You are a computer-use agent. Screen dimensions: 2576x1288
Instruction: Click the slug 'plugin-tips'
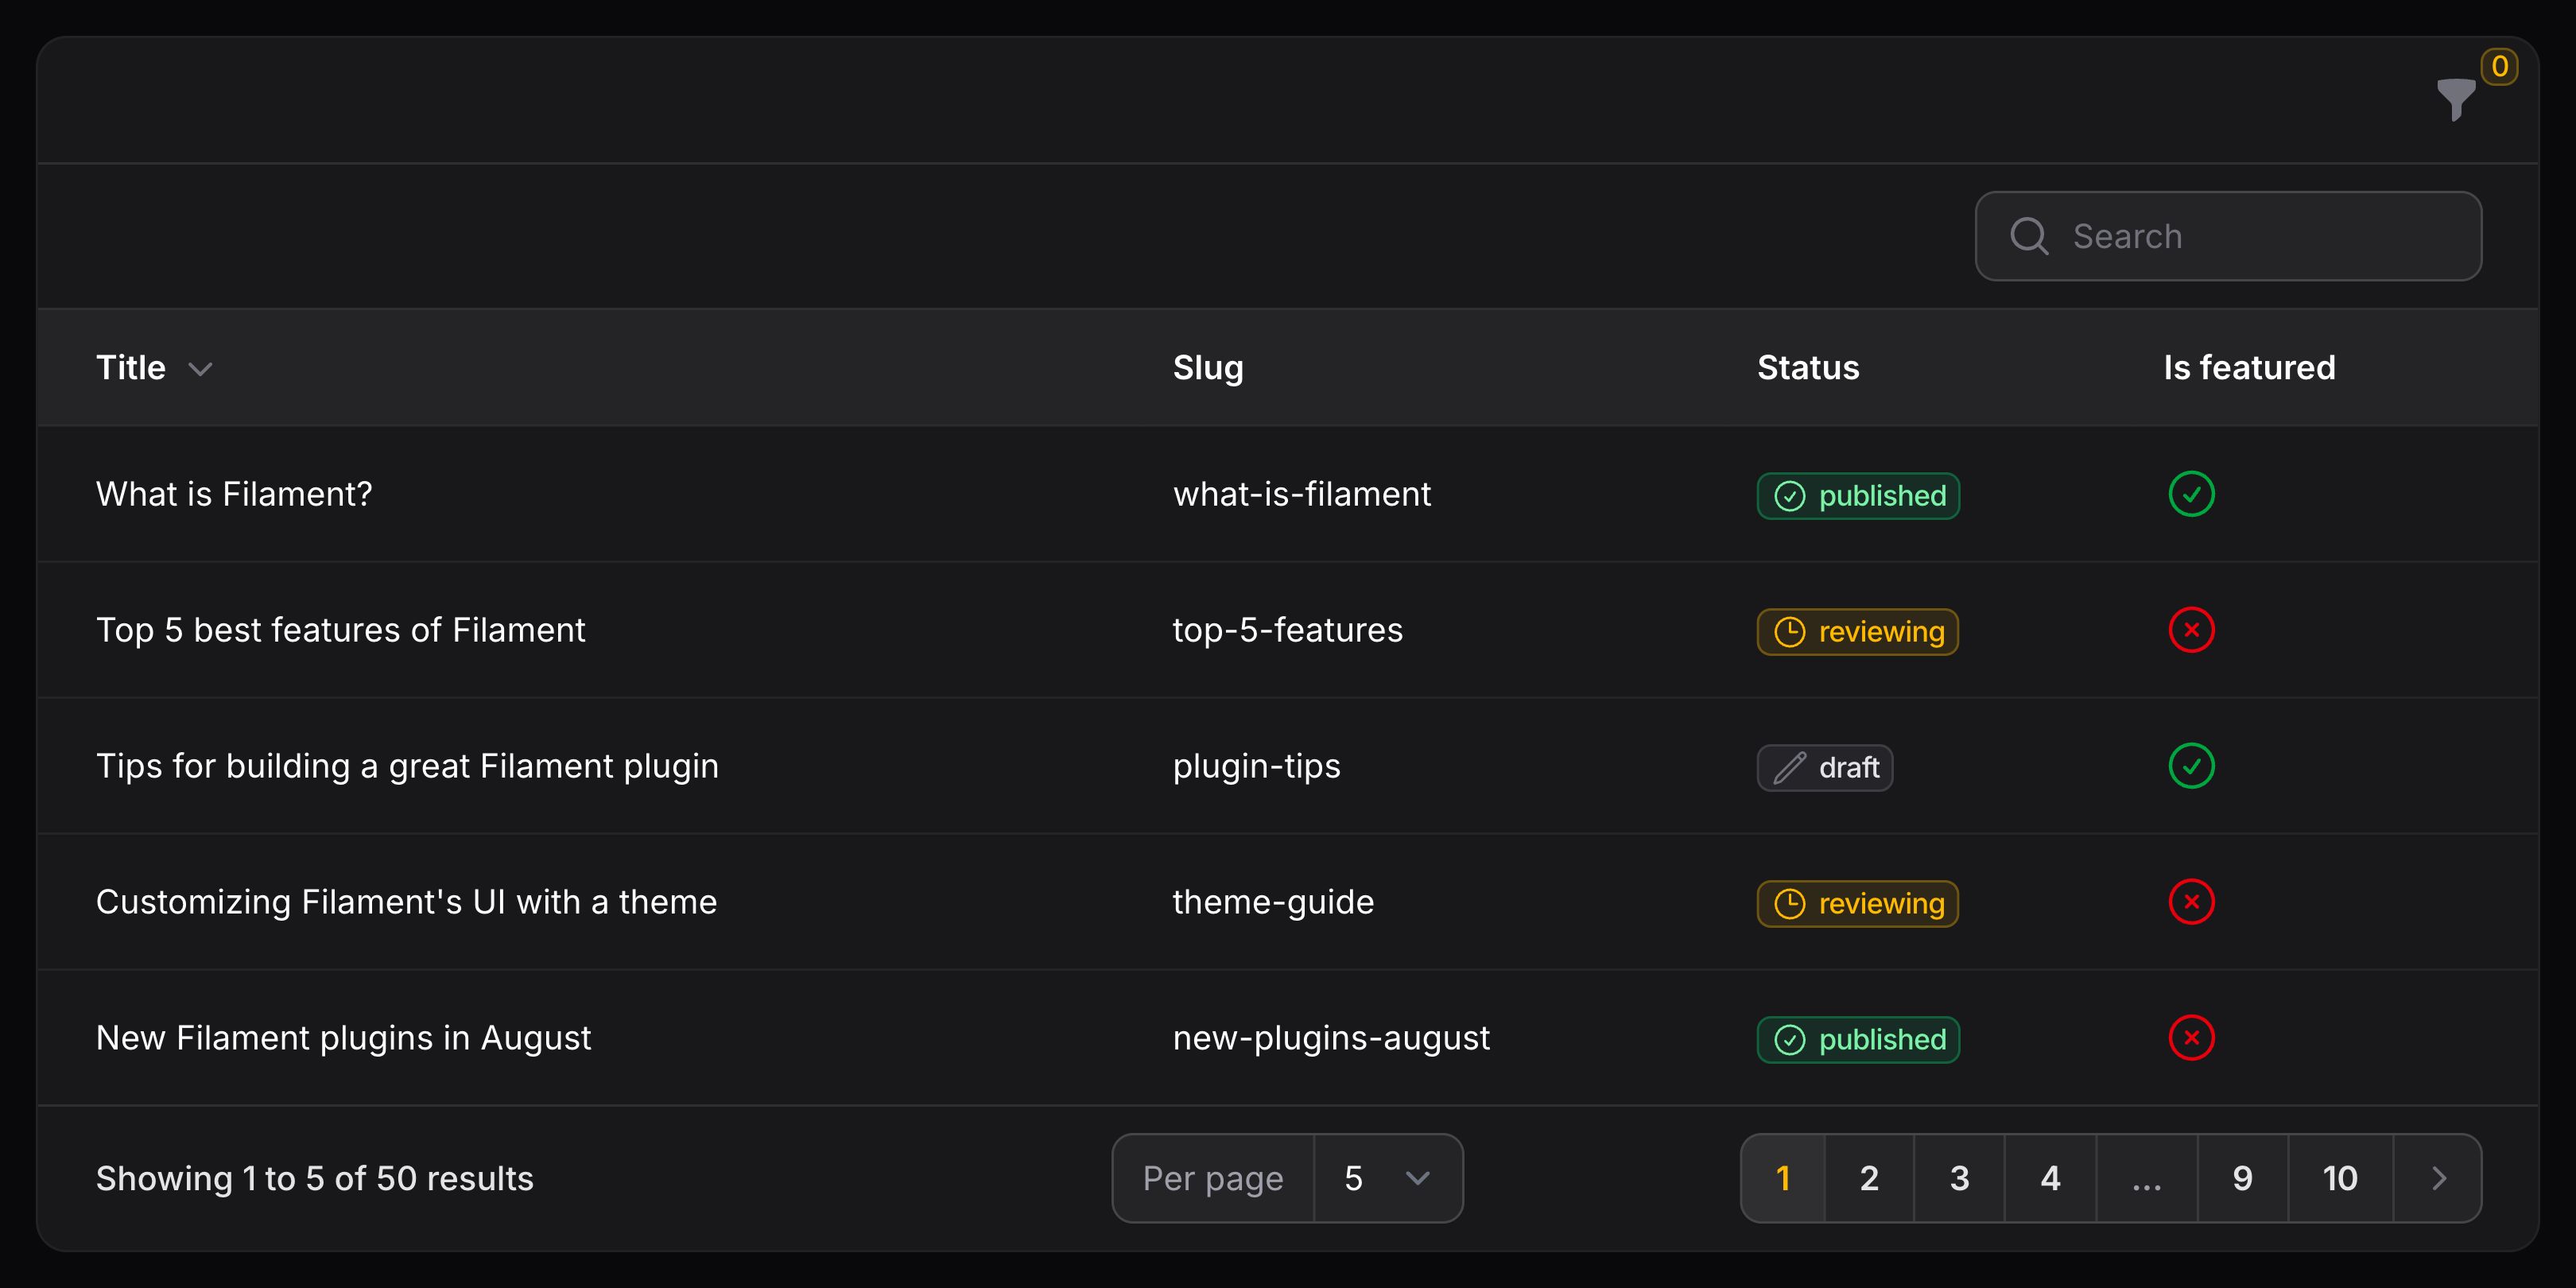[x=1256, y=766]
